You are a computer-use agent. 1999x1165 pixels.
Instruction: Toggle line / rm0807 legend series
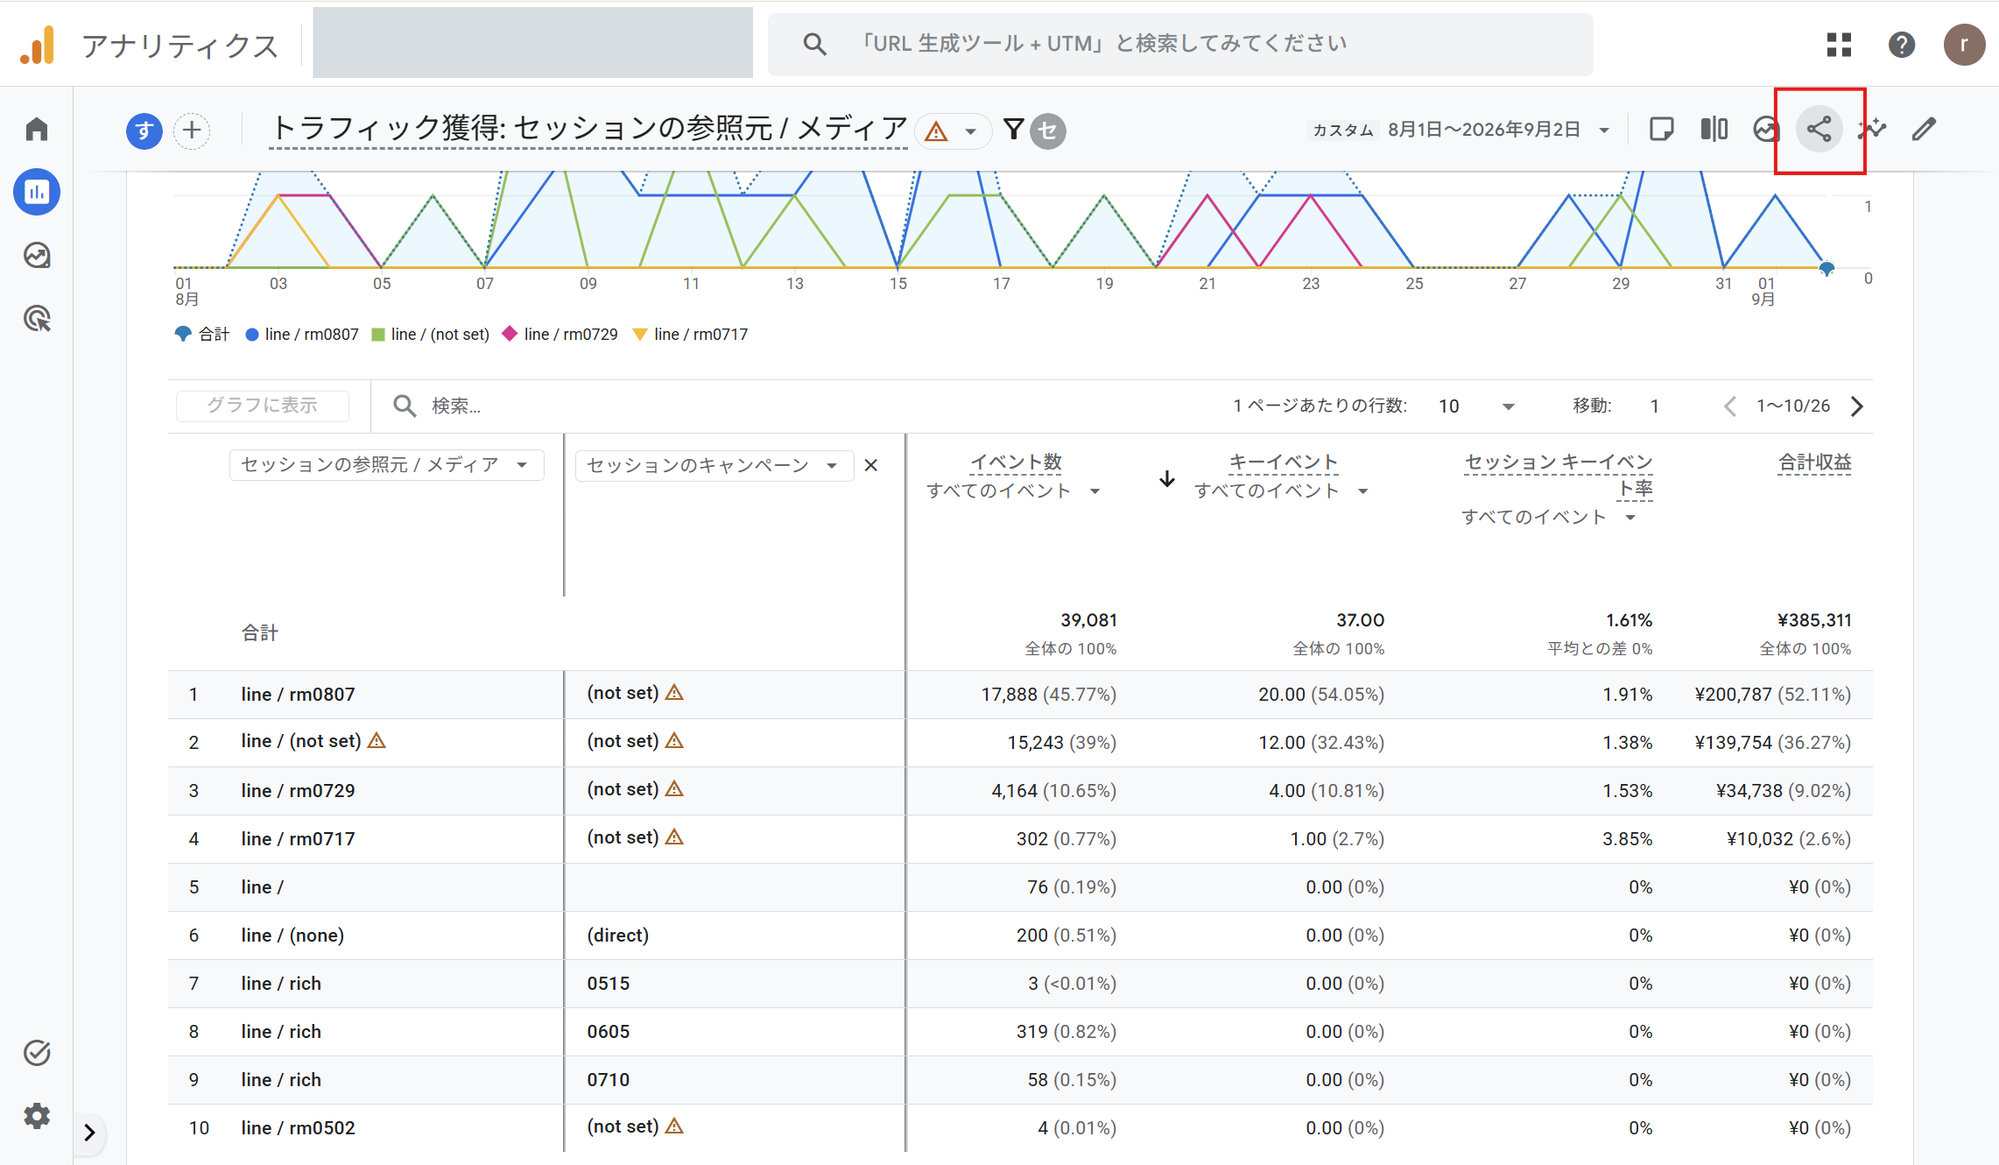(x=302, y=334)
